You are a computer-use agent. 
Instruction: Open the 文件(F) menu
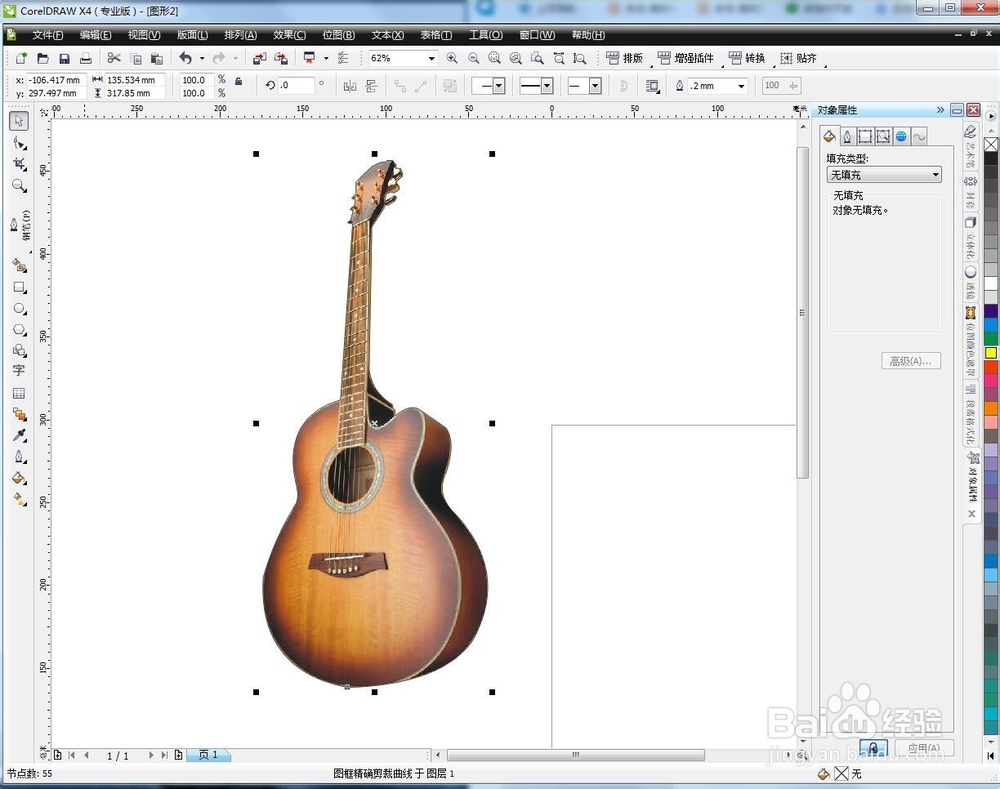point(48,35)
